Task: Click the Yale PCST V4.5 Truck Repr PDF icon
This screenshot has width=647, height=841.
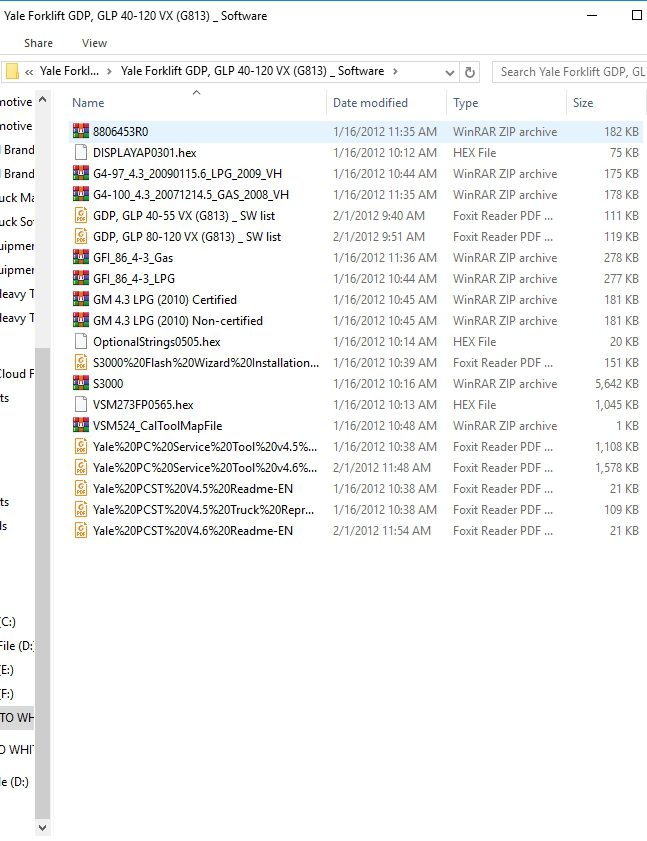Action: [80, 510]
